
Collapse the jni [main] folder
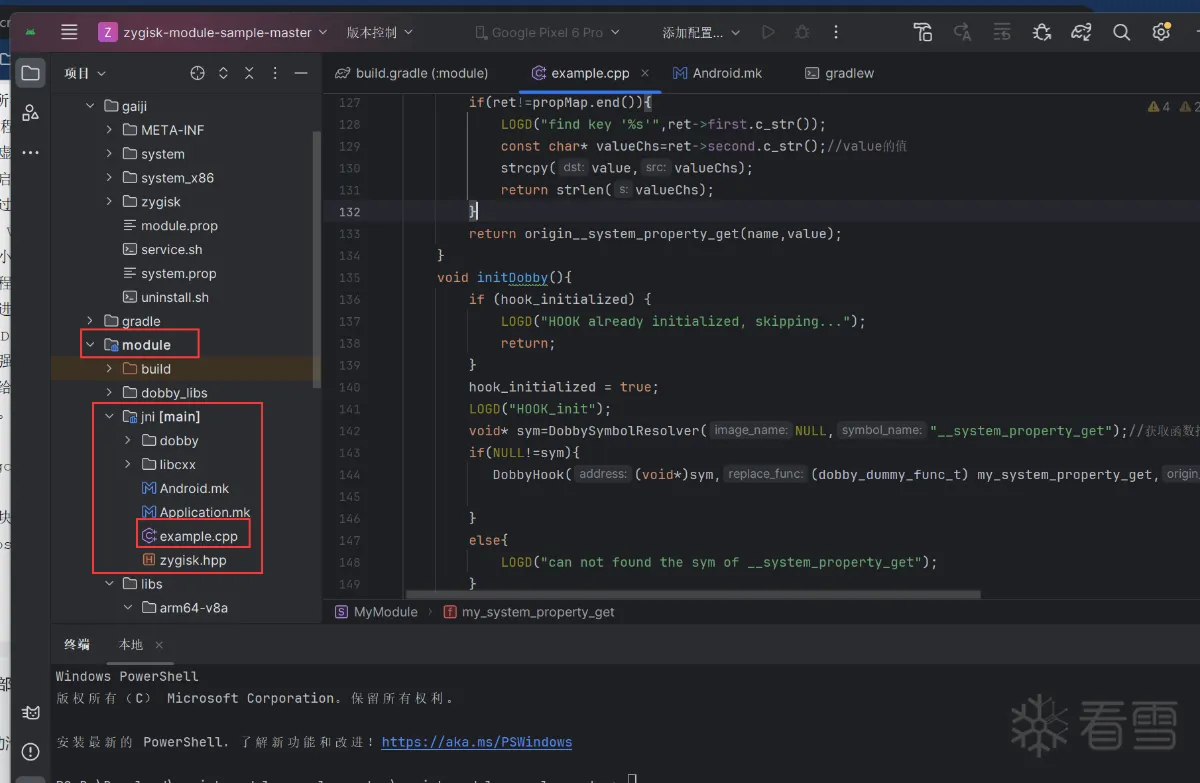coord(110,417)
